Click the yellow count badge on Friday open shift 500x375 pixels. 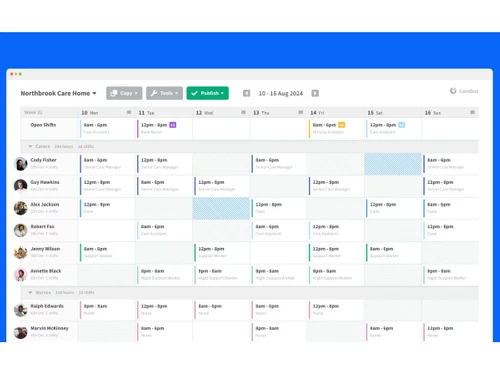[x=342, y=125]
